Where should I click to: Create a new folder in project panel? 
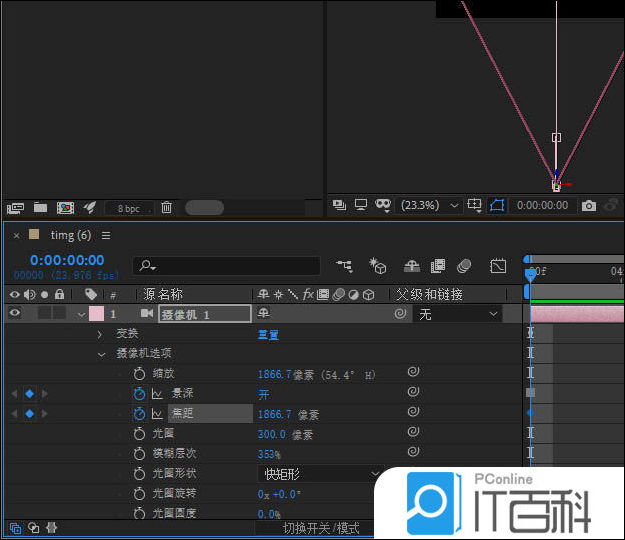(x=41, y=208)
